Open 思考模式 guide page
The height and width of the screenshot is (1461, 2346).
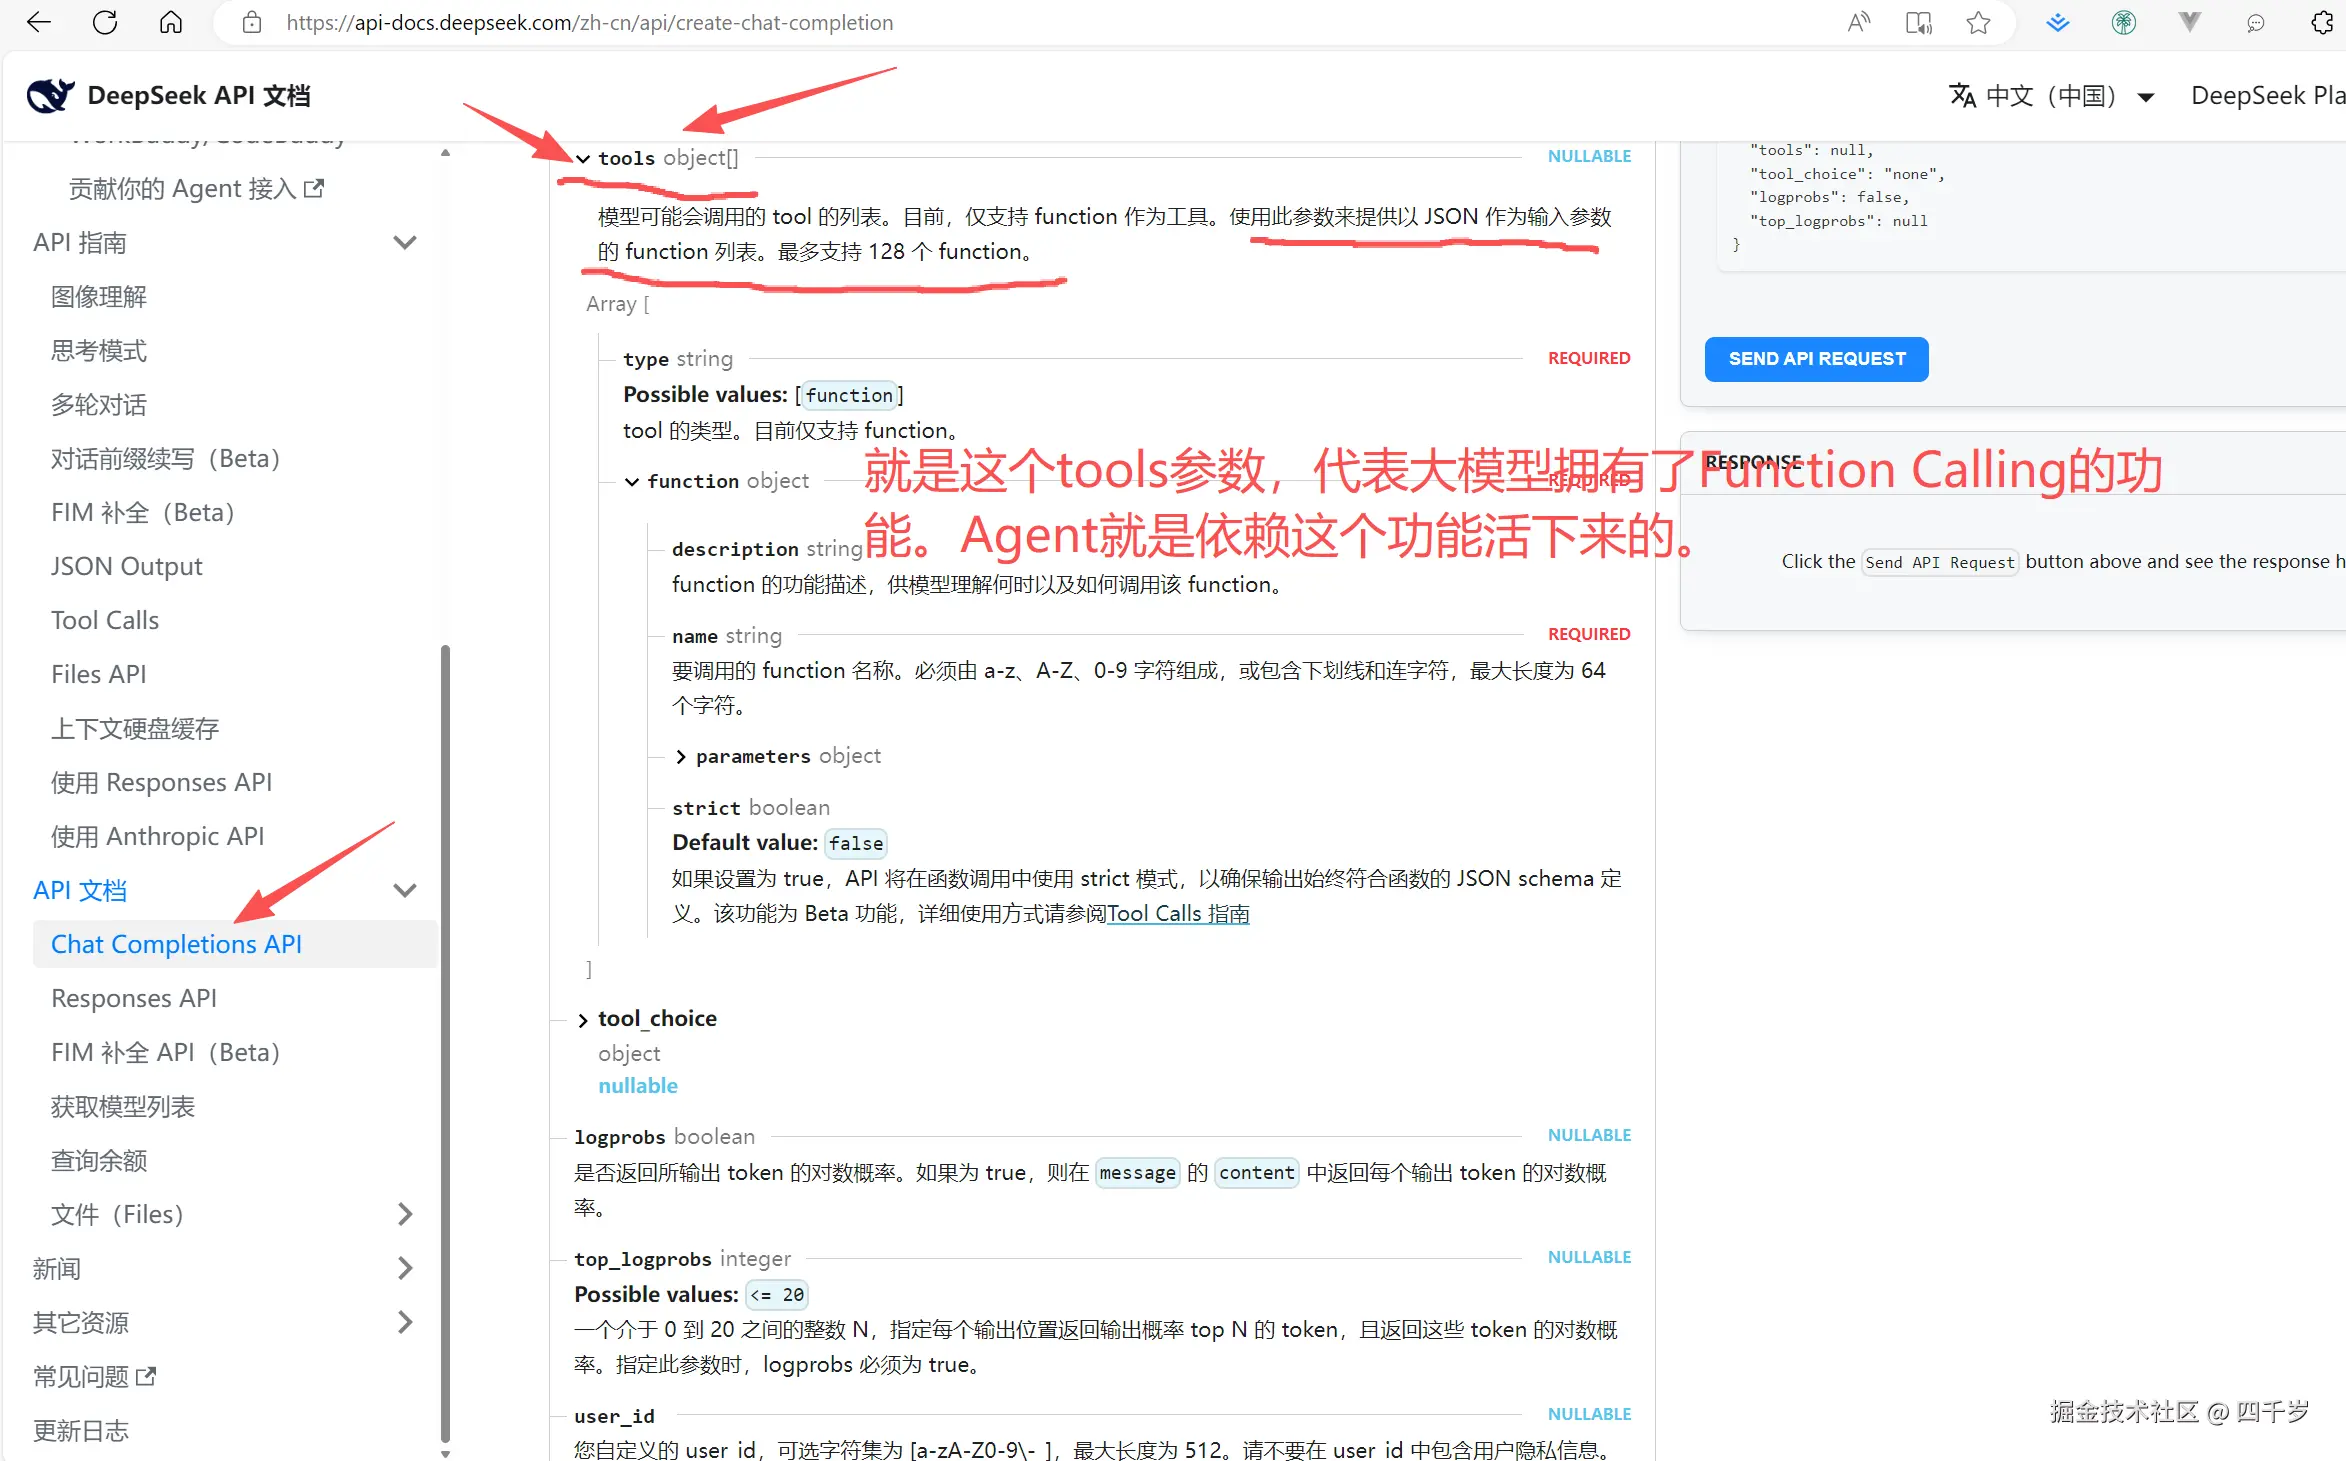click(99, 350)
